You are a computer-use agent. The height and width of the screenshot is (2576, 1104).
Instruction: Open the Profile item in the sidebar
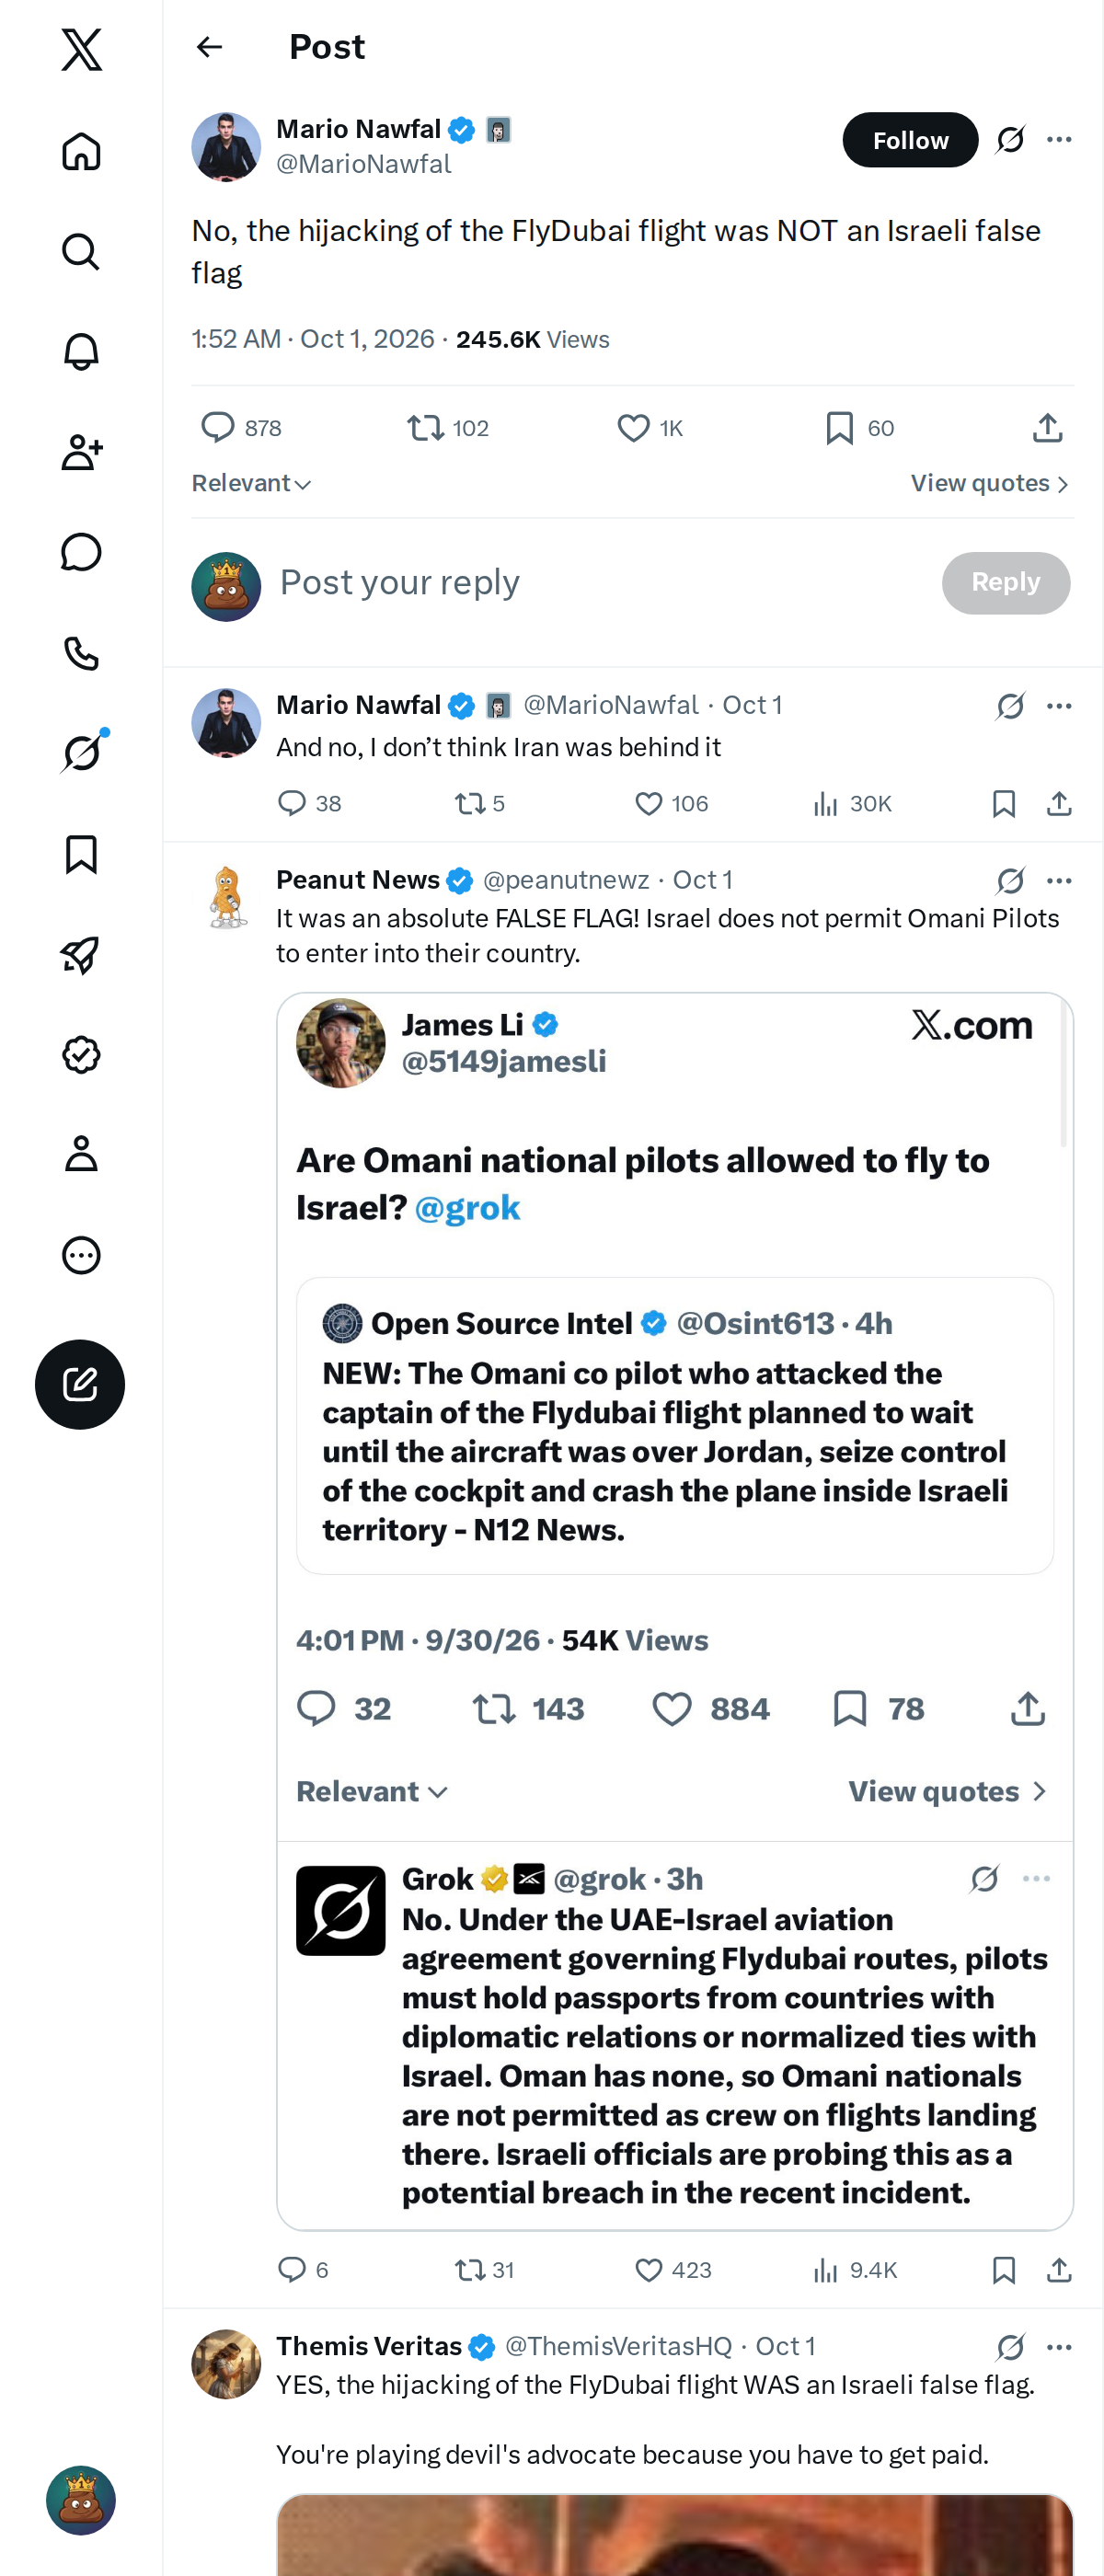(81, 1153)
